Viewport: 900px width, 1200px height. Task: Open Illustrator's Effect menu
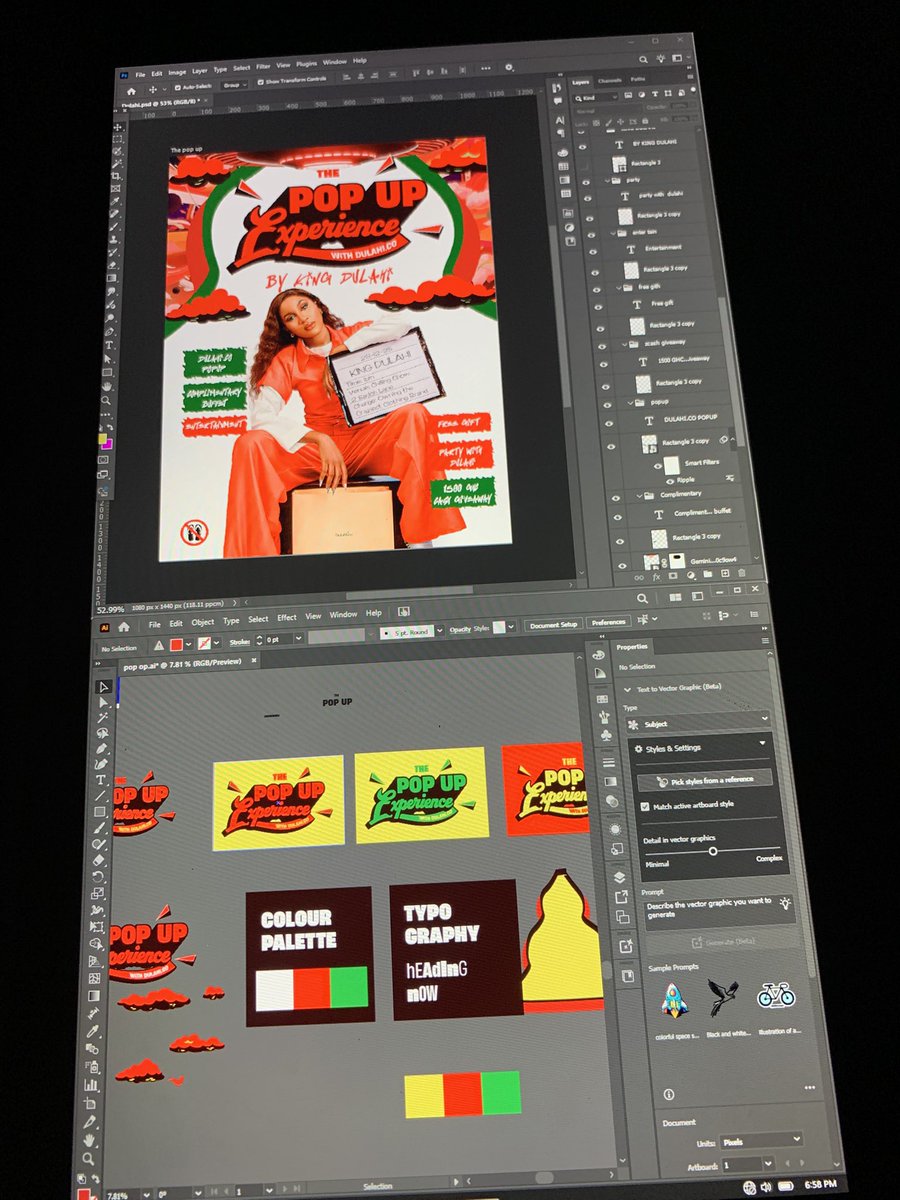[x=287, y=617]
